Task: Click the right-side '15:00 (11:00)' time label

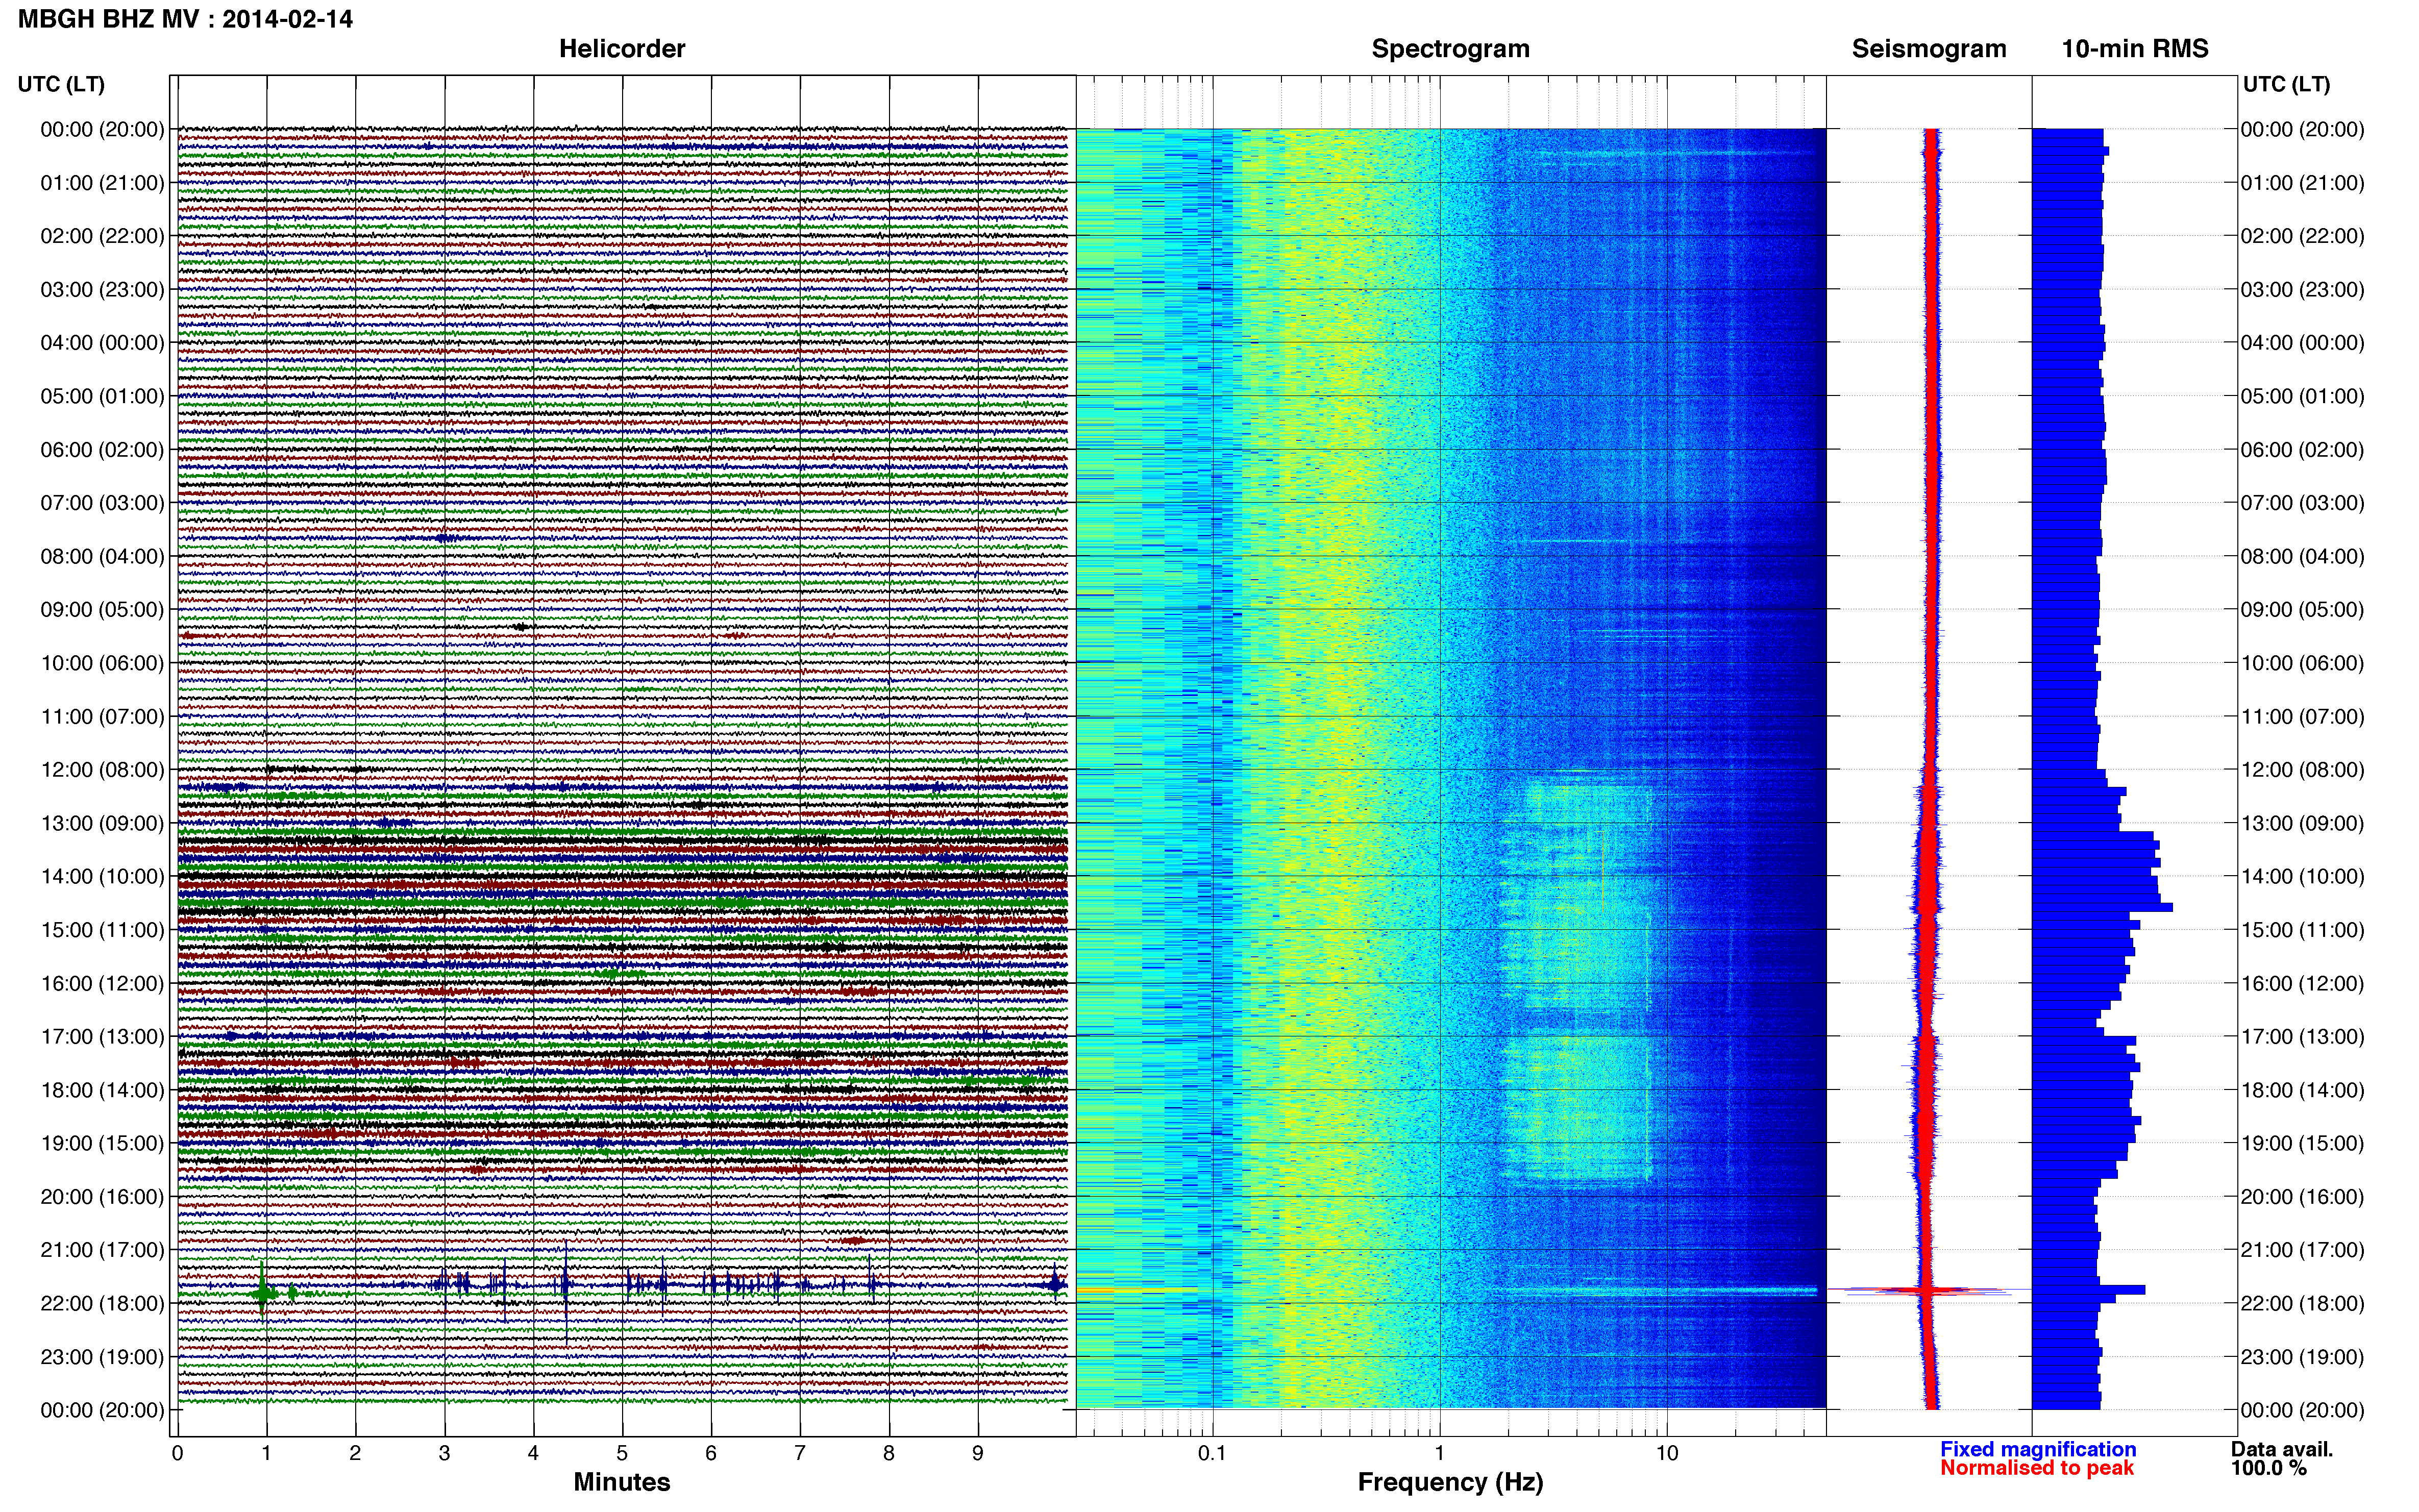Action: [2302, 930]
